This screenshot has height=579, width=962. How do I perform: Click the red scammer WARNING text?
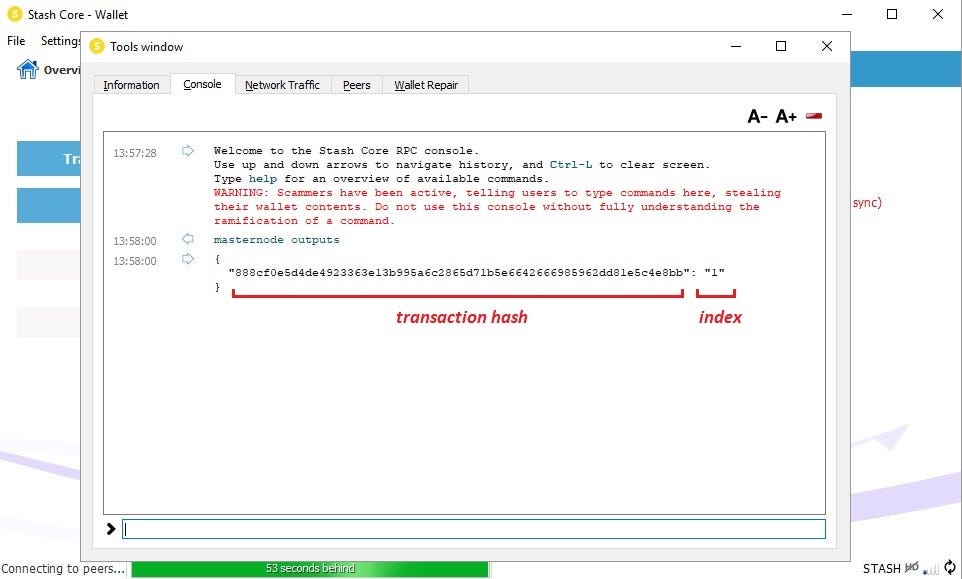(x=497, y=207)
